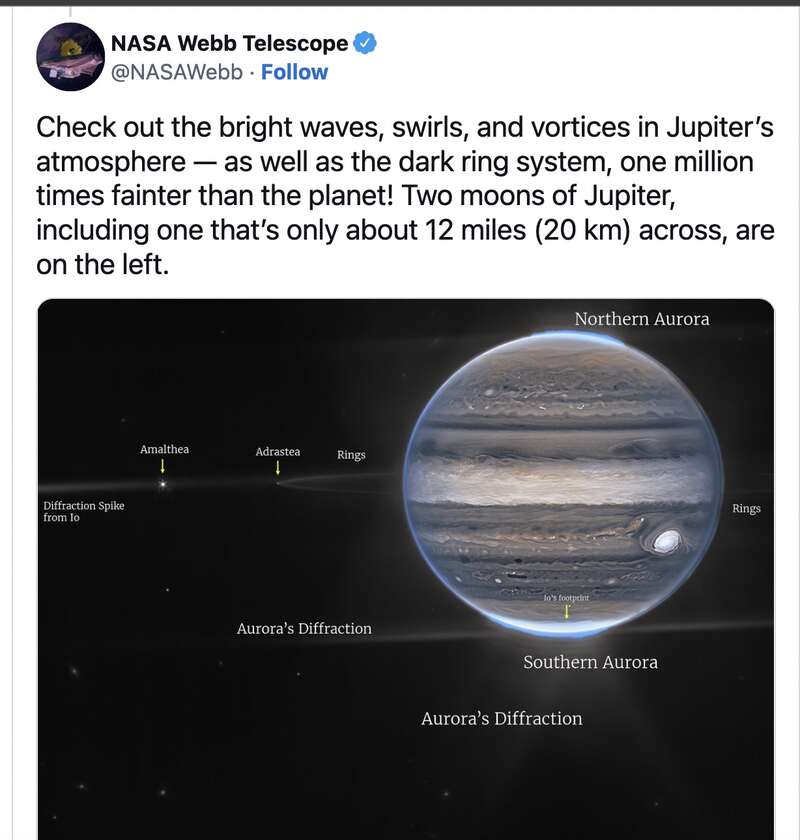Click the Northern Aurora label
Screen dimensions: 800x840
pyautogui.click(x=642, y=319)
